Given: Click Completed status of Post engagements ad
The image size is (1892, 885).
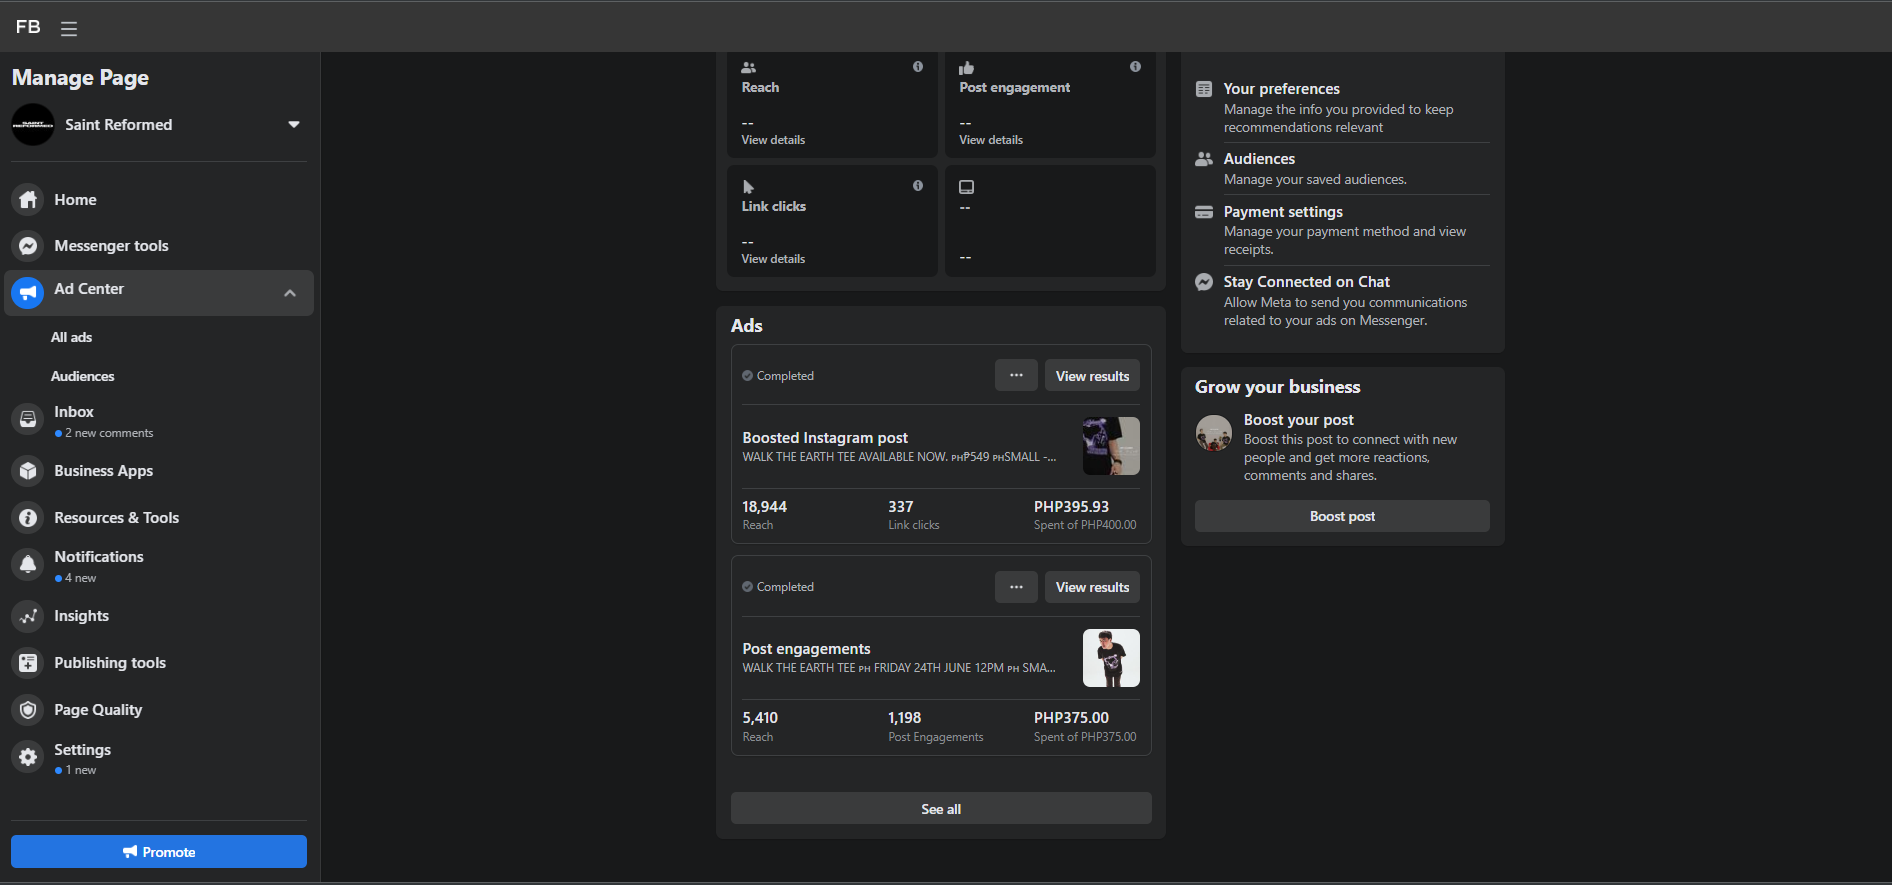Looking at the screenshot, I should pyautogui.click(x=778, y=587).
